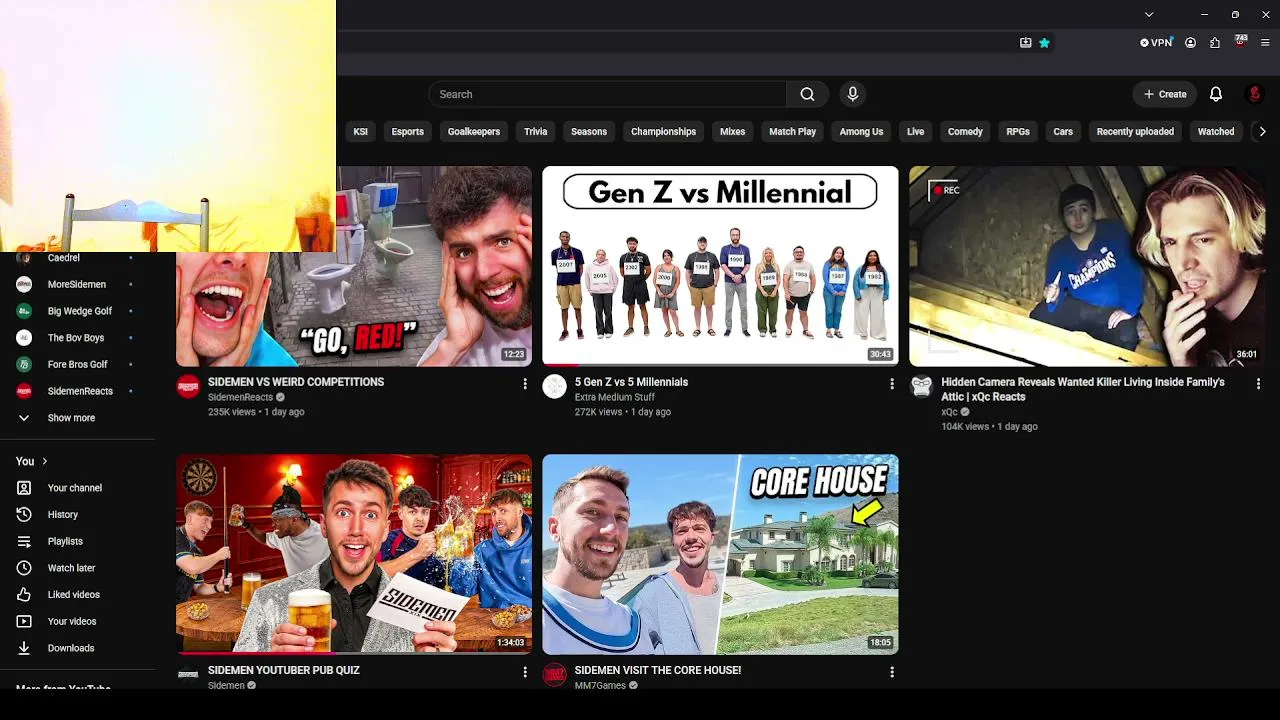Expand the You section chevron

44,461
